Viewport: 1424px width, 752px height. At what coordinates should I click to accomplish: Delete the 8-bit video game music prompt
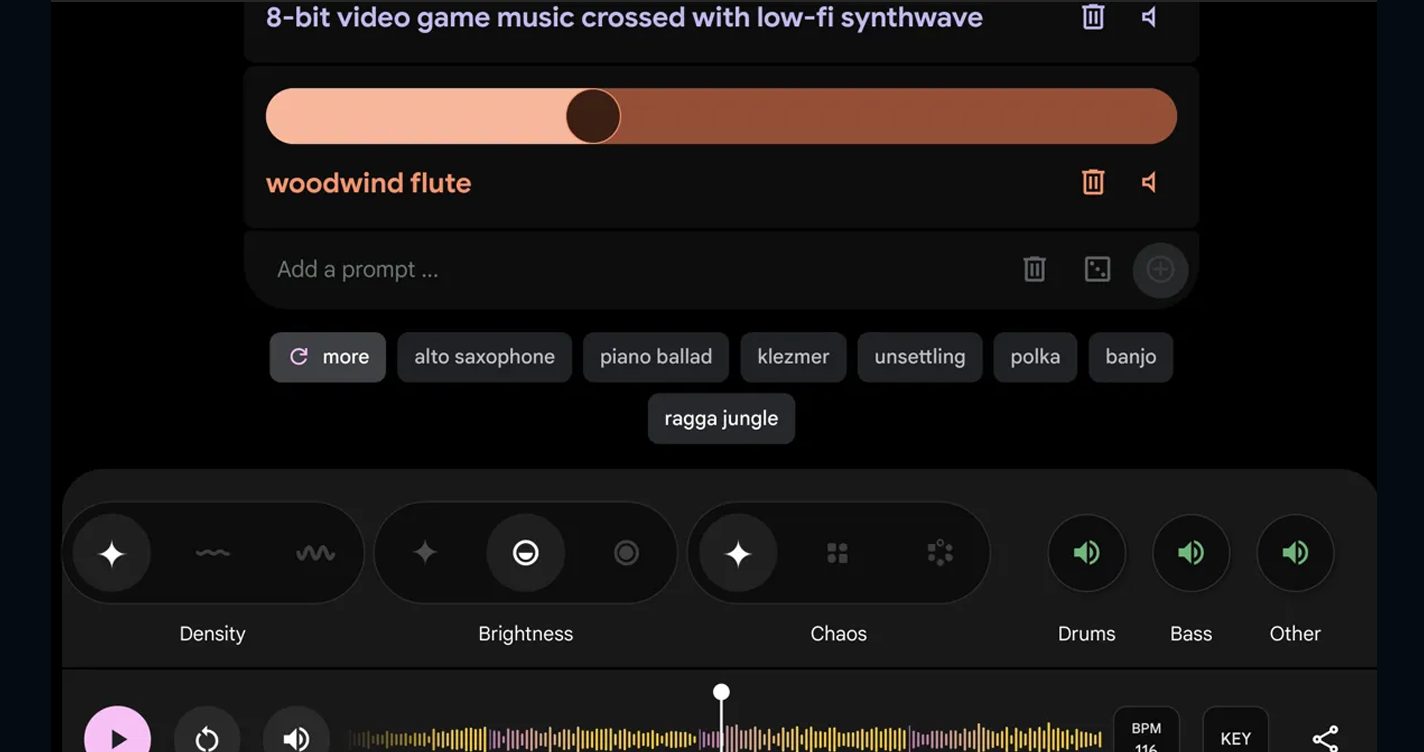pyautogui.click(x=1093, y=17)
